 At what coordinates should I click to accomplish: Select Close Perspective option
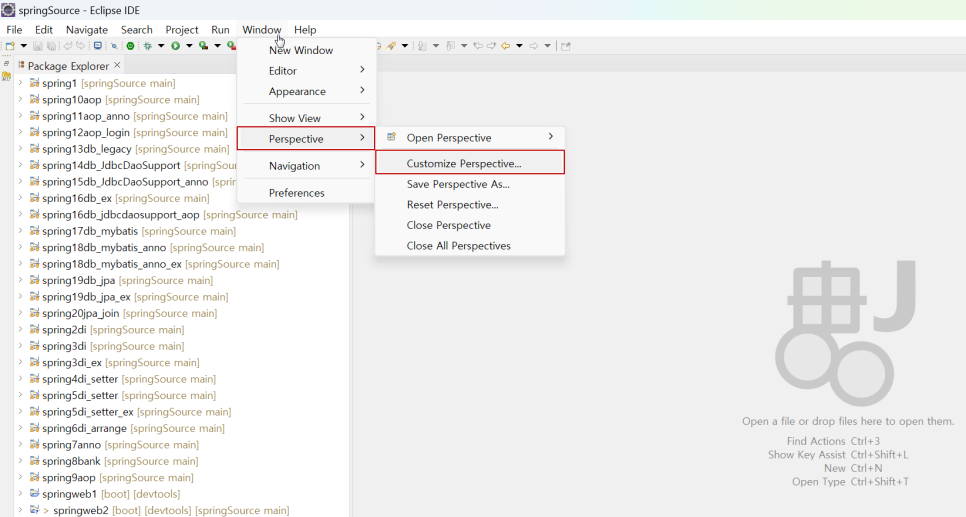(x=470, y=225)
